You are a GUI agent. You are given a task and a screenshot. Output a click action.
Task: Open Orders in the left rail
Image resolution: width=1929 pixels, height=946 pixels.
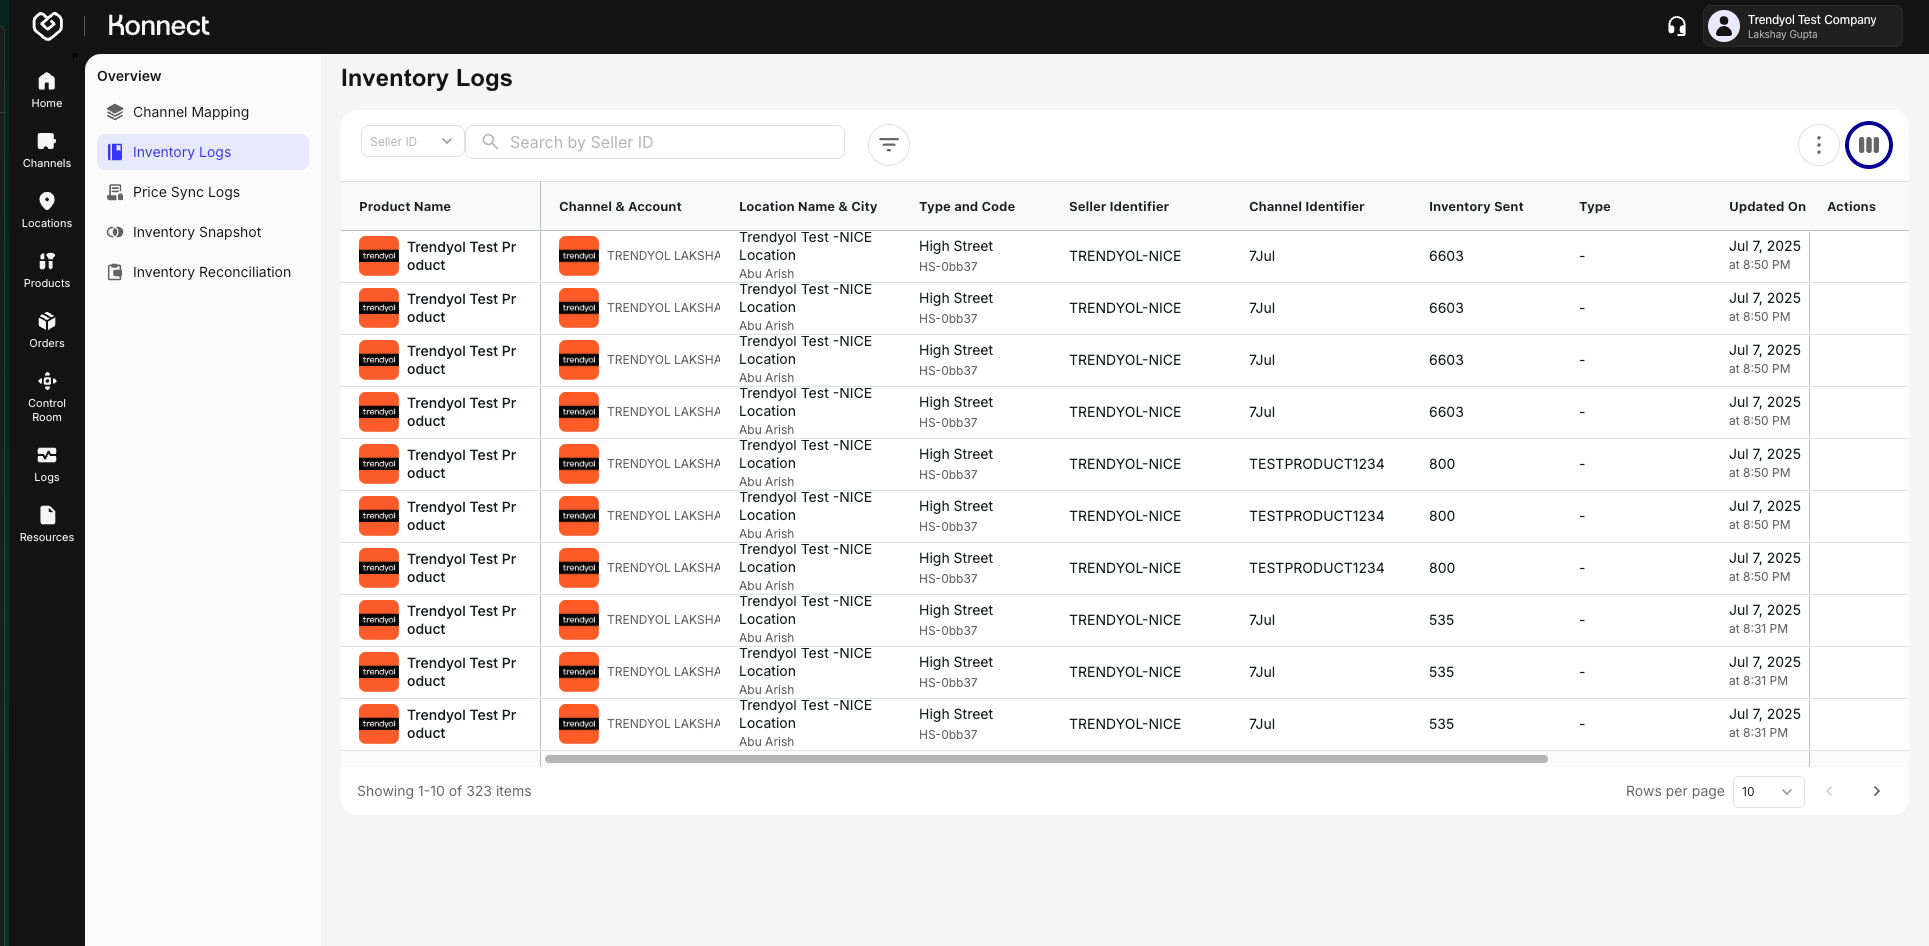click(47, 330)
